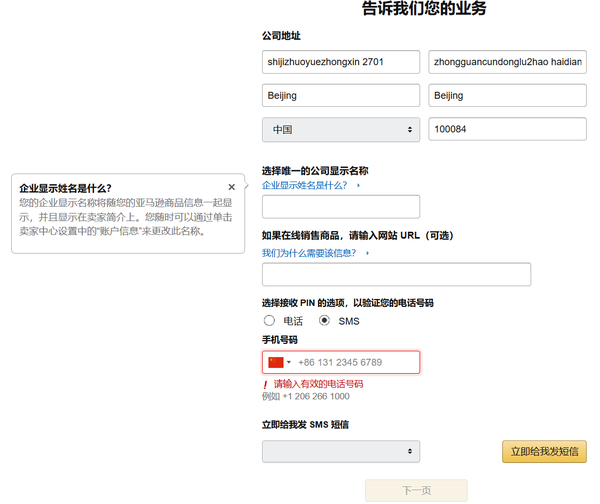Close the 企业显示姓名是什么 tooltip popup
Image resolution: width=600 pixels, height=504 pixels.
tap(232, 187)
